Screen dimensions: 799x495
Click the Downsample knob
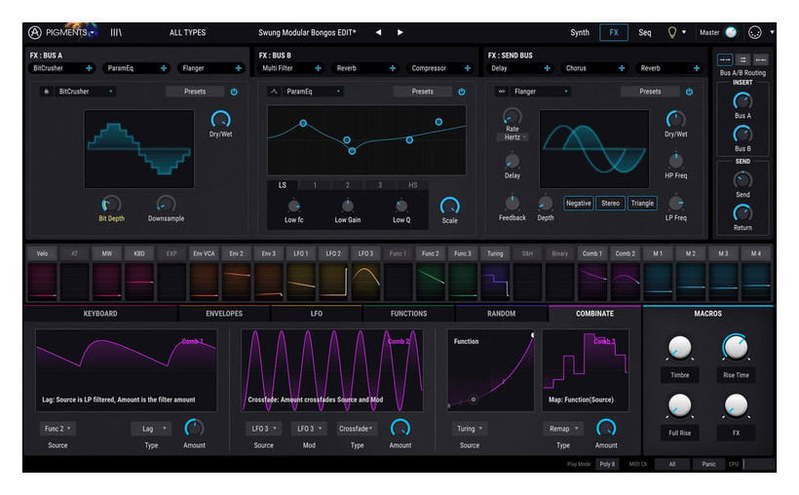pos(166,204)
